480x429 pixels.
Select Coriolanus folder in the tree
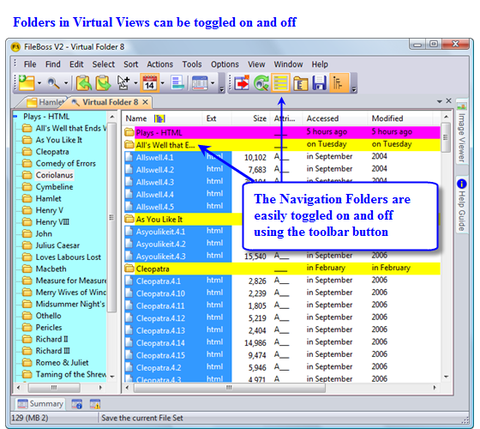pyautogui.click(x=54, y=175)
